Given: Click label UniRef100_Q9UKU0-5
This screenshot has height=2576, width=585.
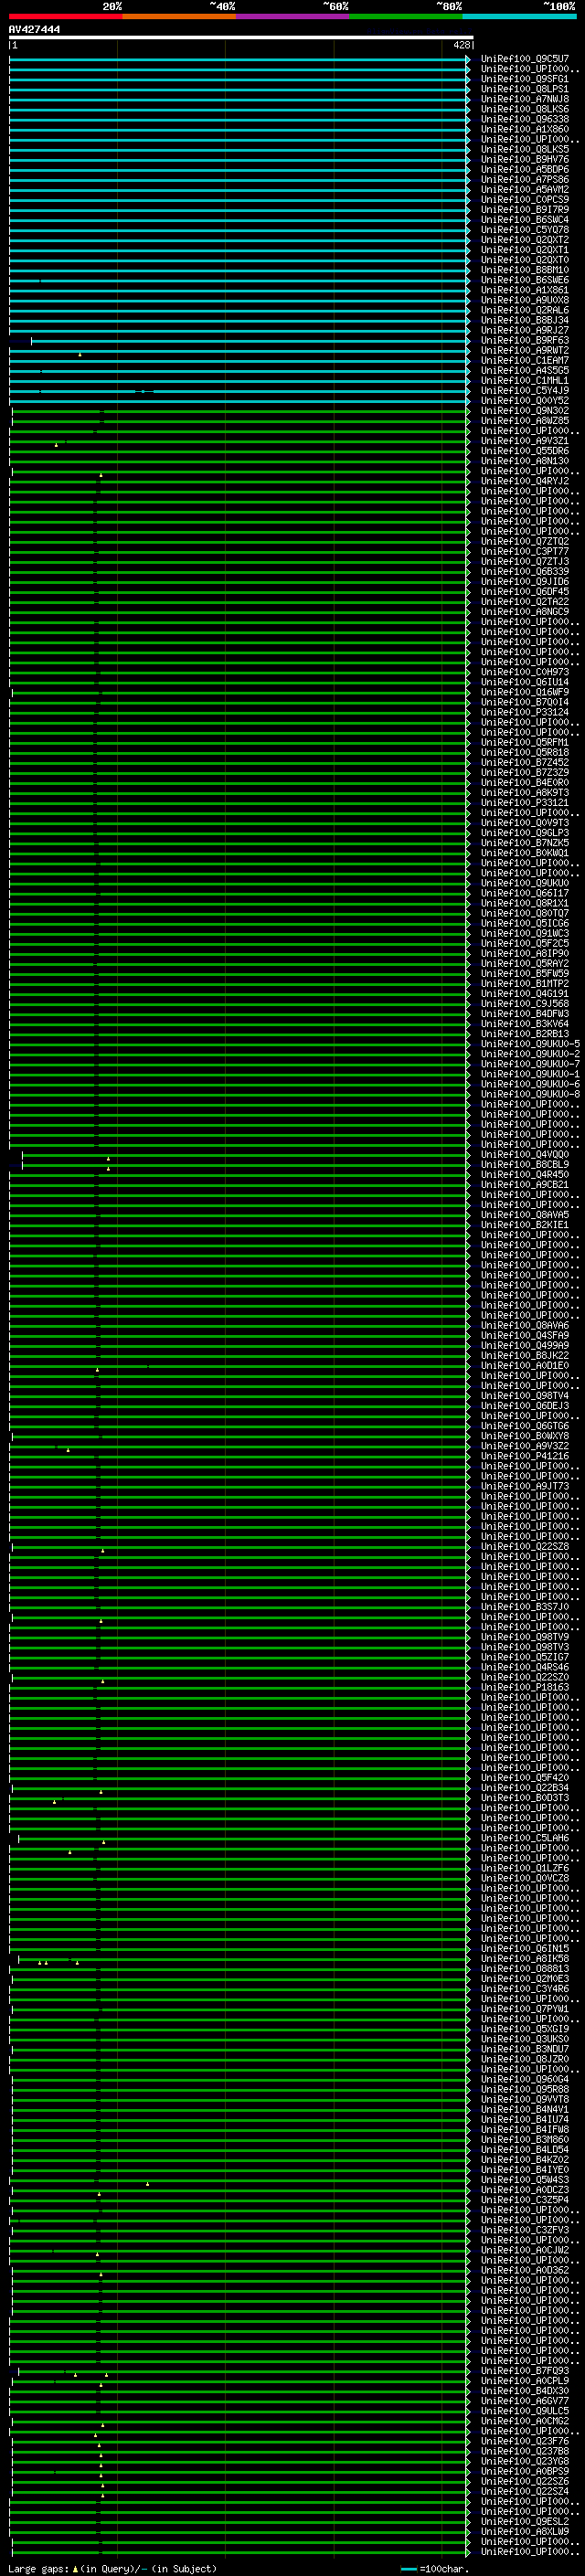Looking at the screenshot, I should click(530, 1043).
